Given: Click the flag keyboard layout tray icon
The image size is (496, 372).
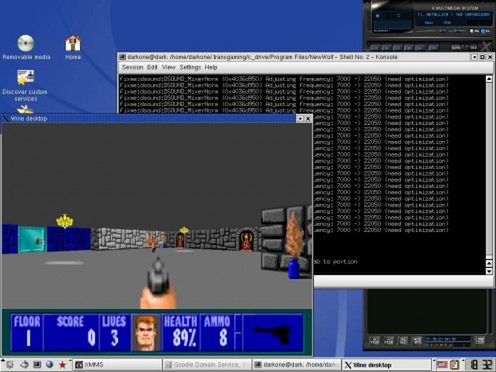Looking at the screenshot, I should 442,365.
